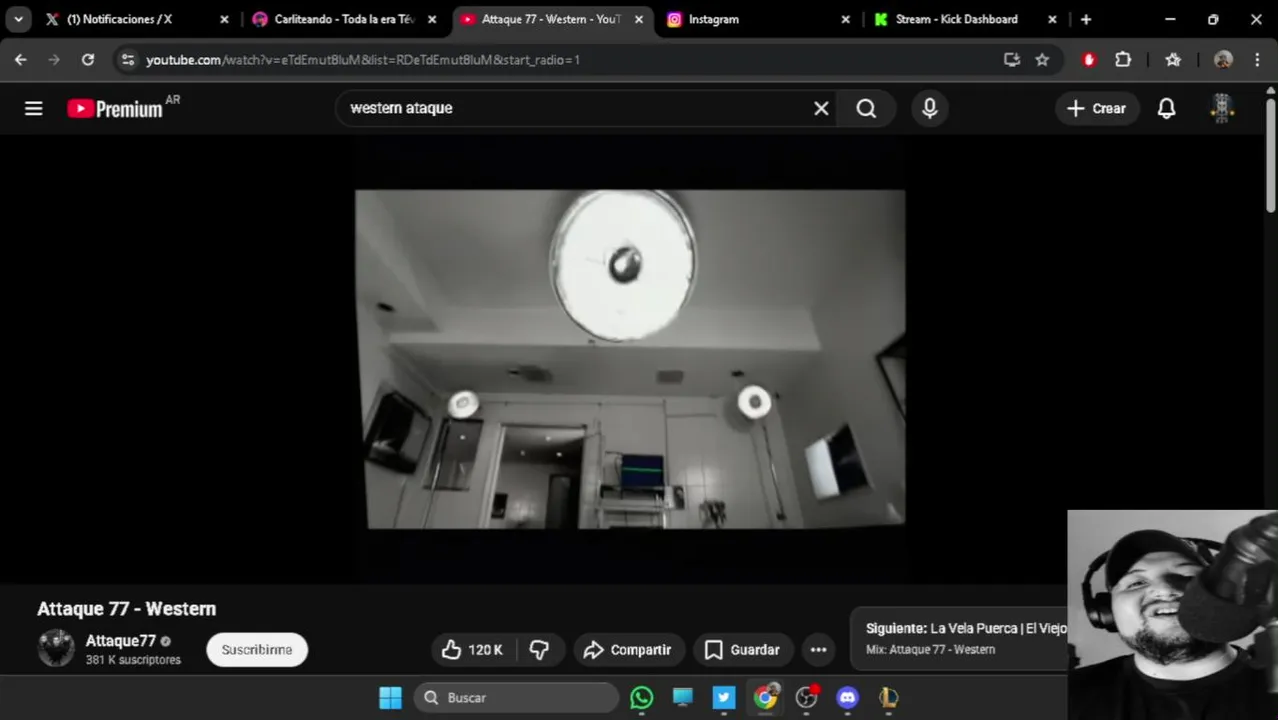View site information icon in address bar
The image size is (1278, 720).
click(x=127, y=60)
